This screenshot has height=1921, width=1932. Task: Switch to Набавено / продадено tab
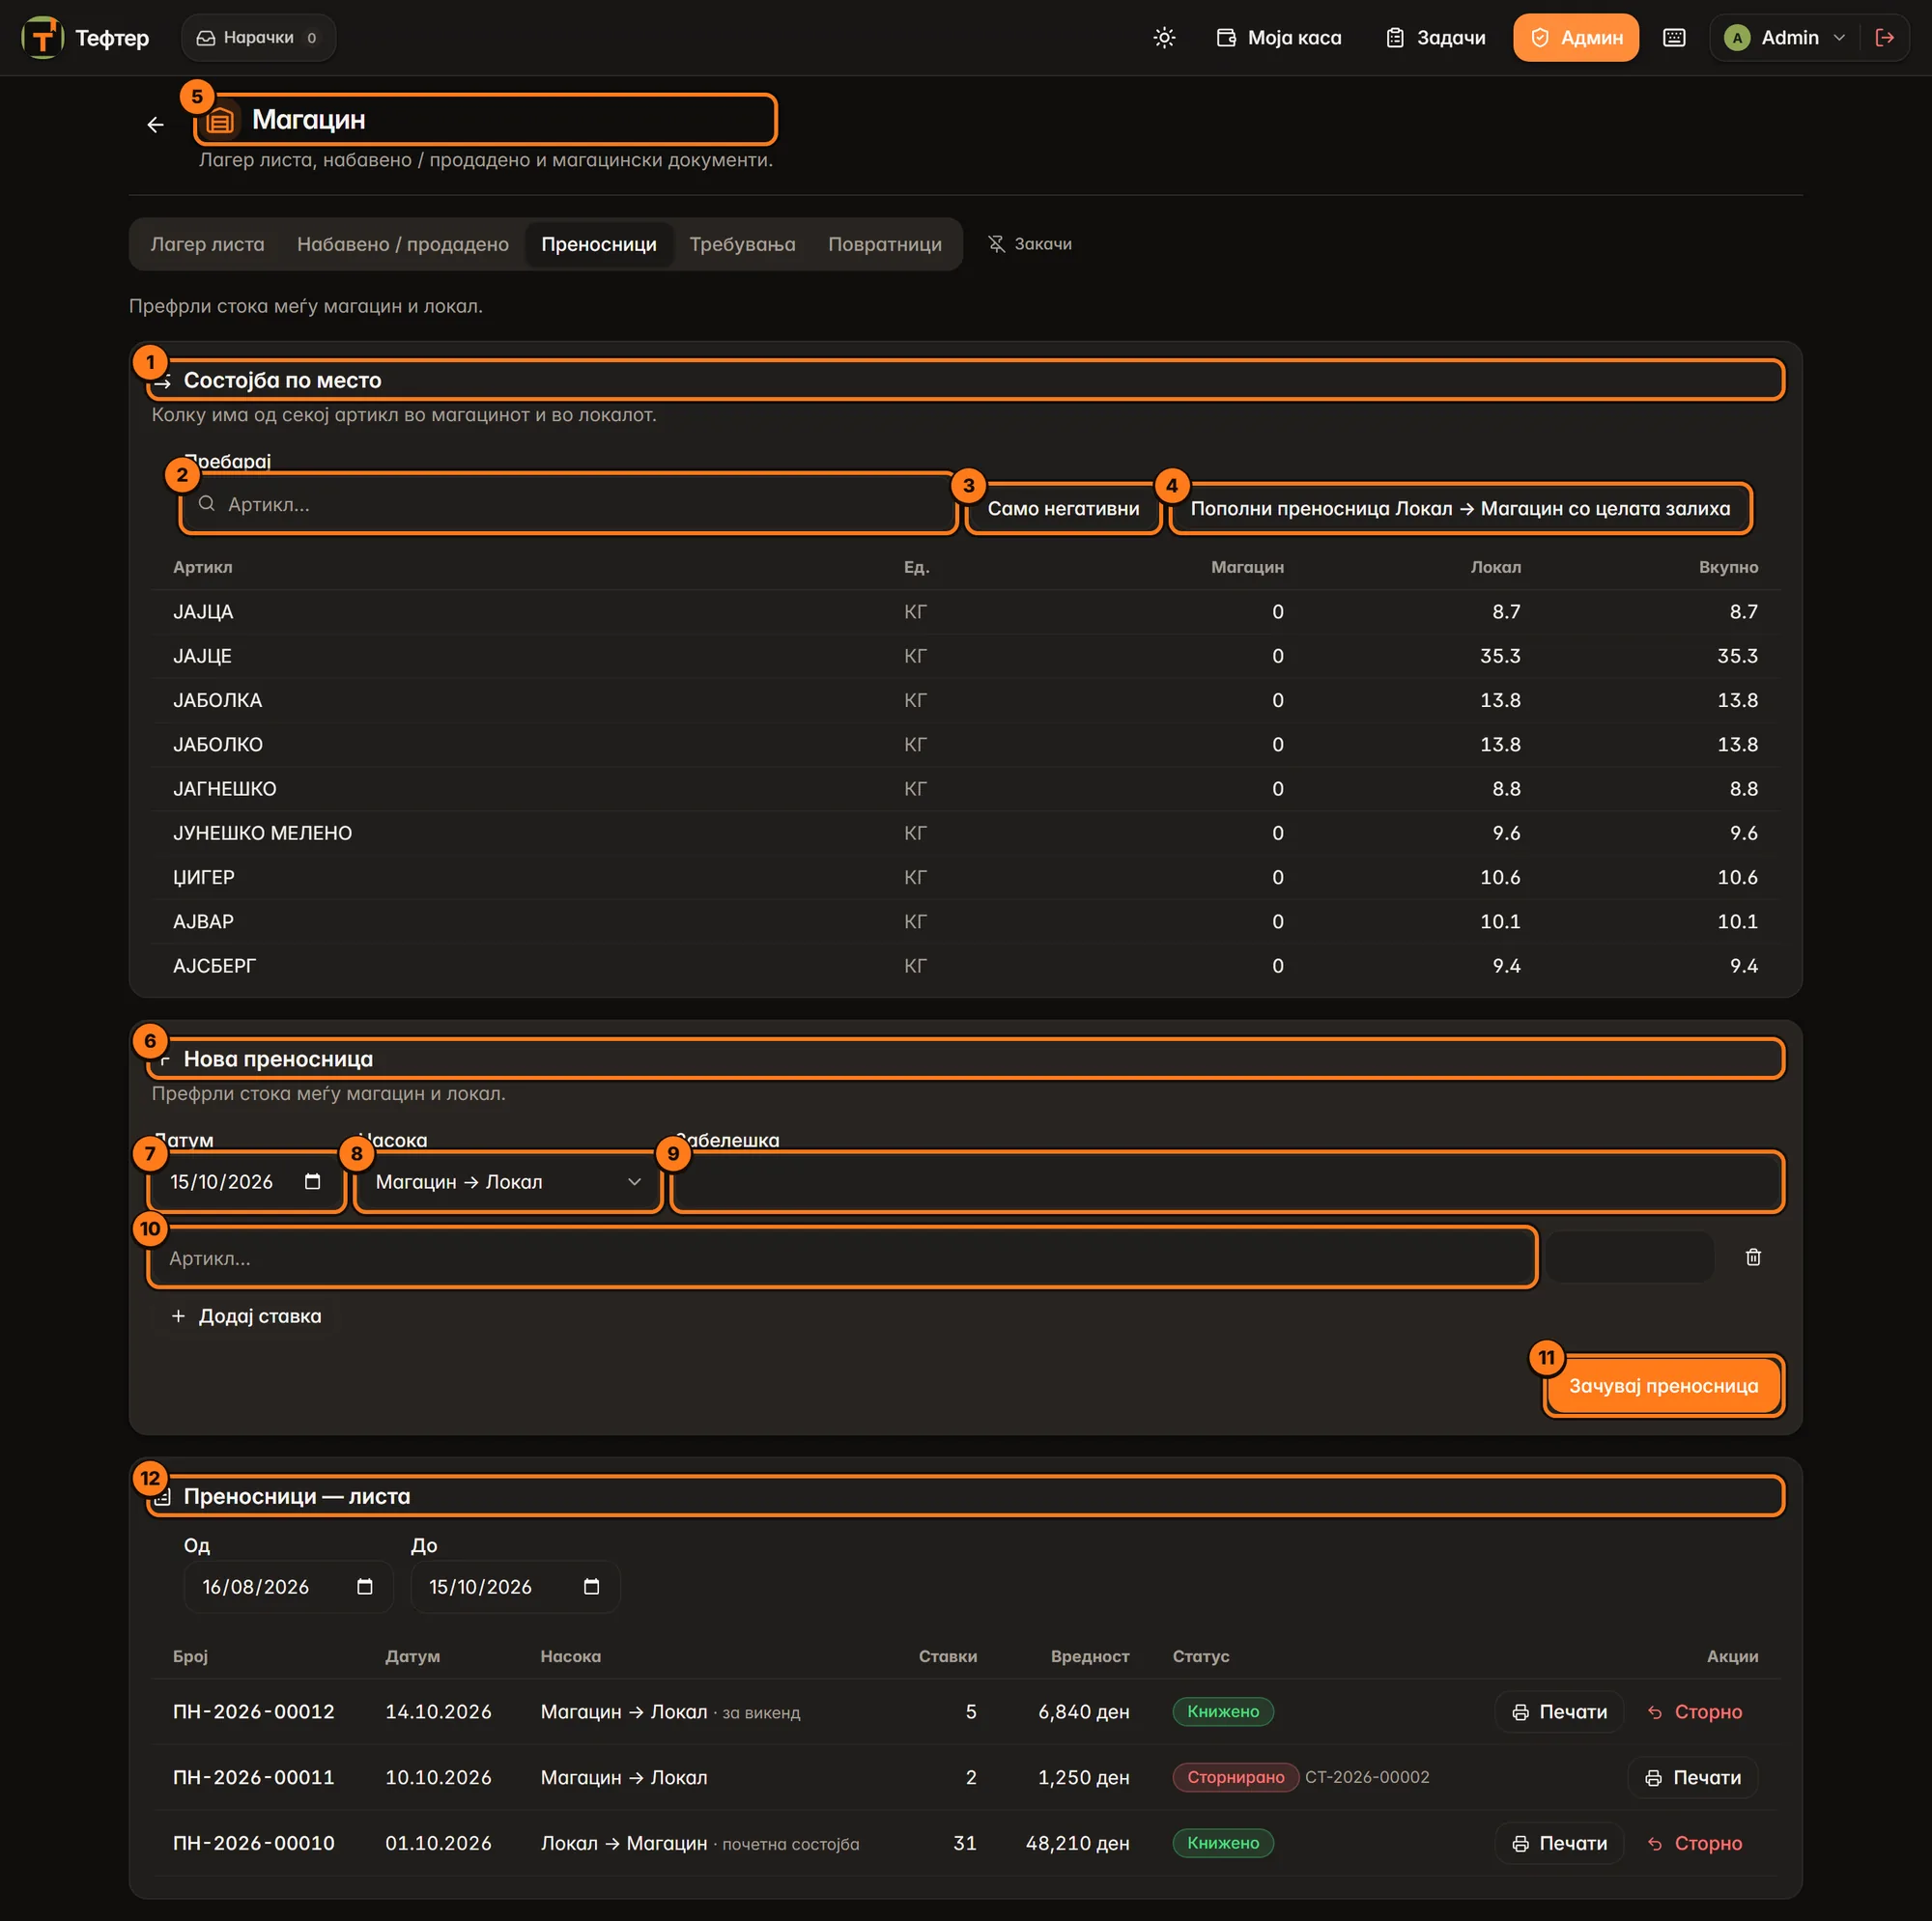coord(403,244)
